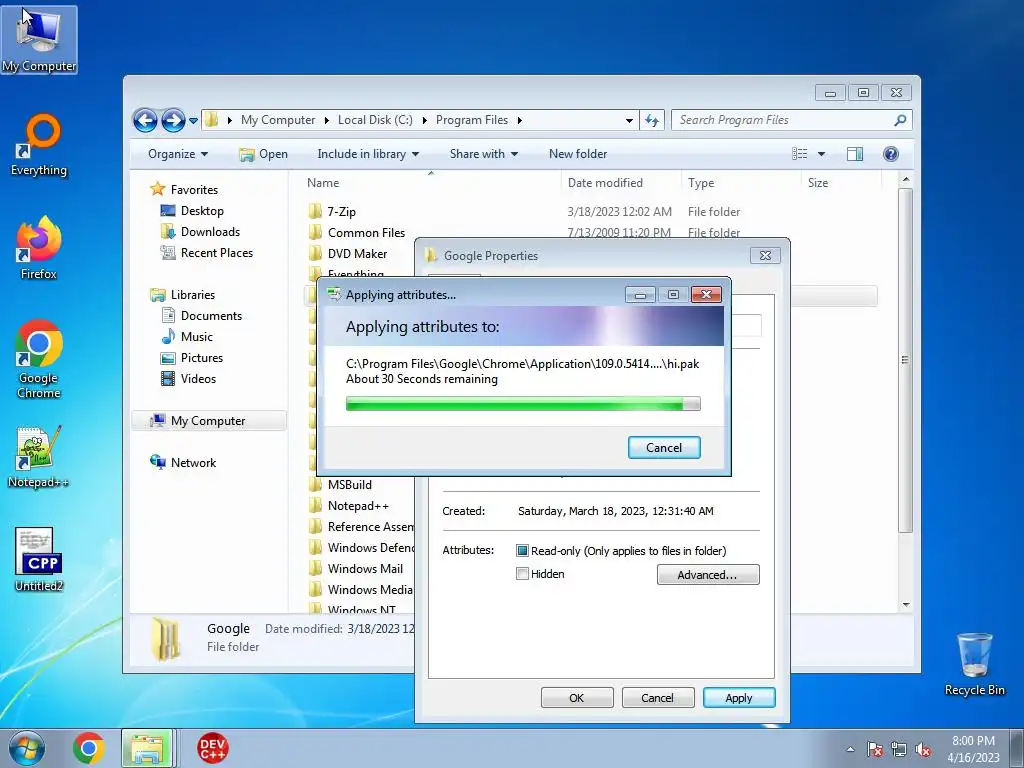Viewport: 1024px width, 768px height.
Task: Expand address bar history dropdown
Action: (x=629, y=121)
